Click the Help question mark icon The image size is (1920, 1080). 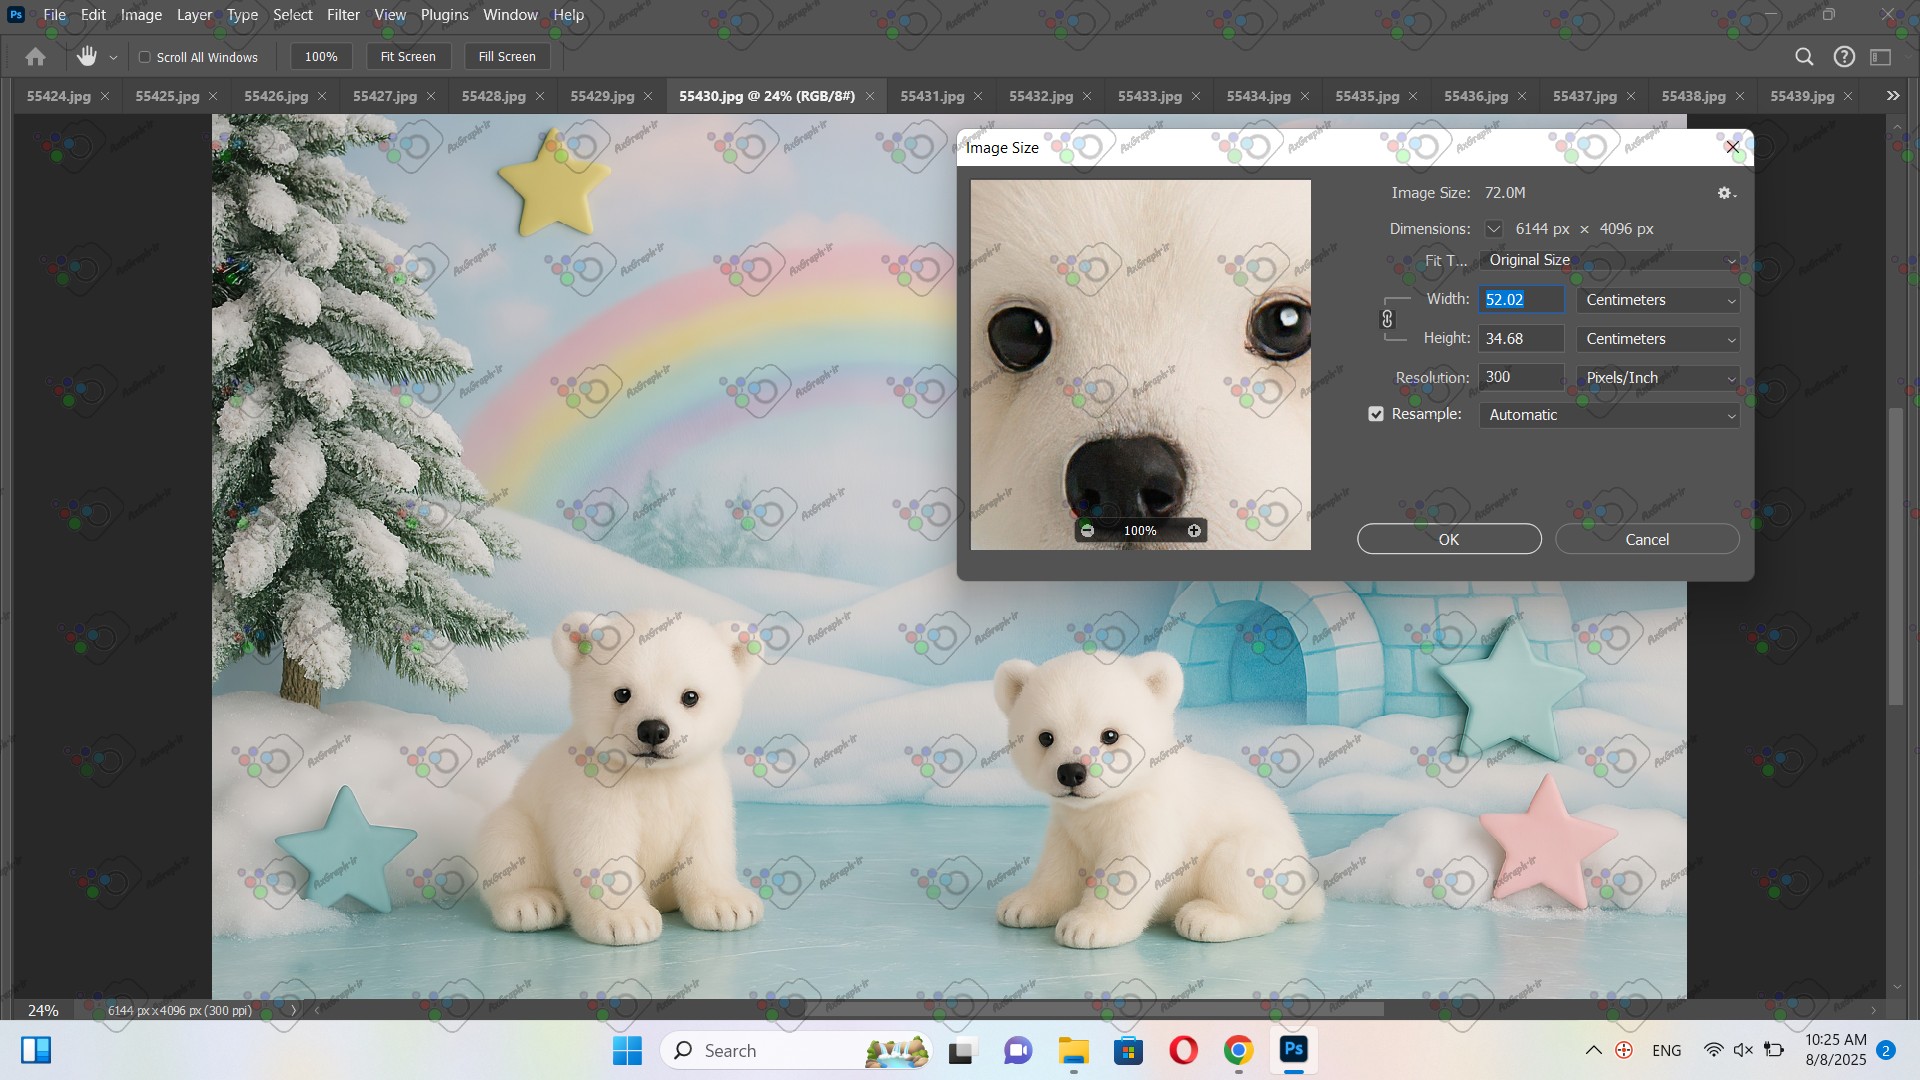pos(1844,57)
